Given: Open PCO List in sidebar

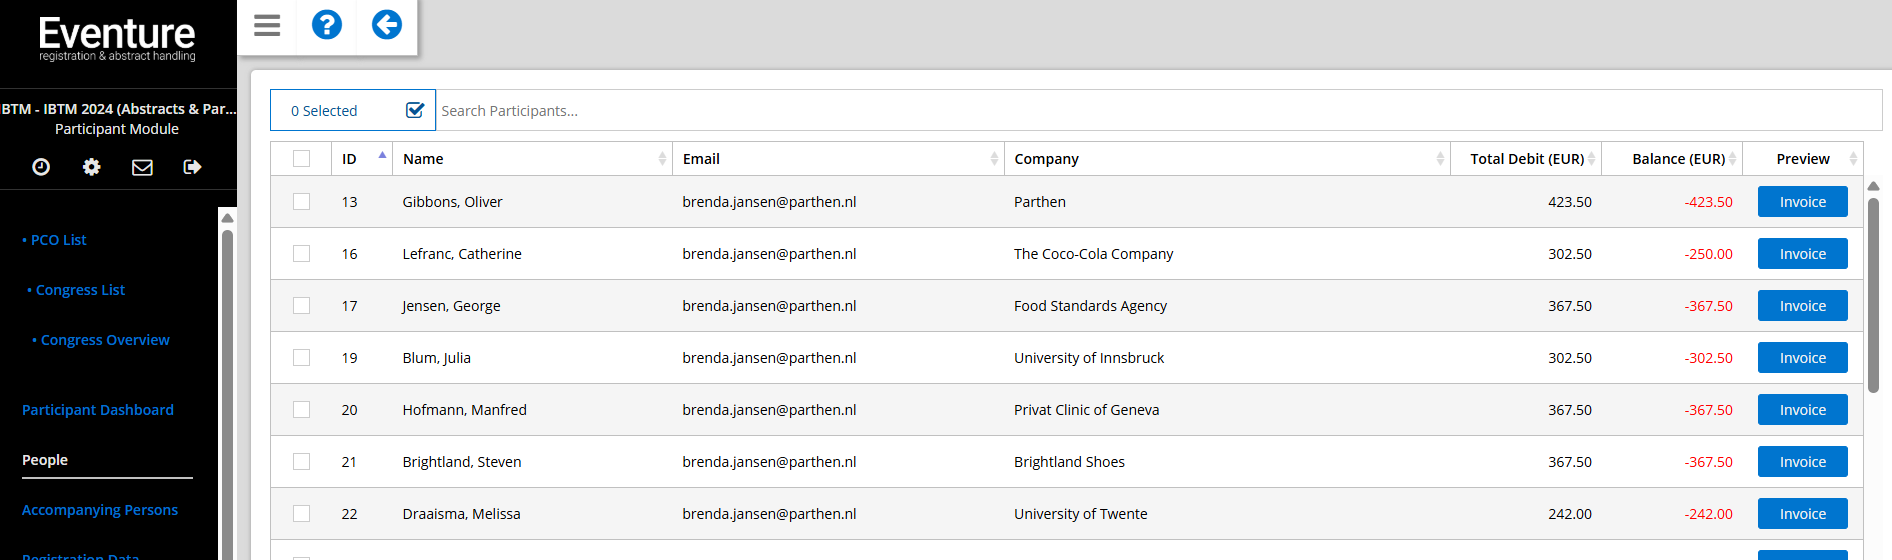Looking at the screenshot, I should tap(58, 240).
